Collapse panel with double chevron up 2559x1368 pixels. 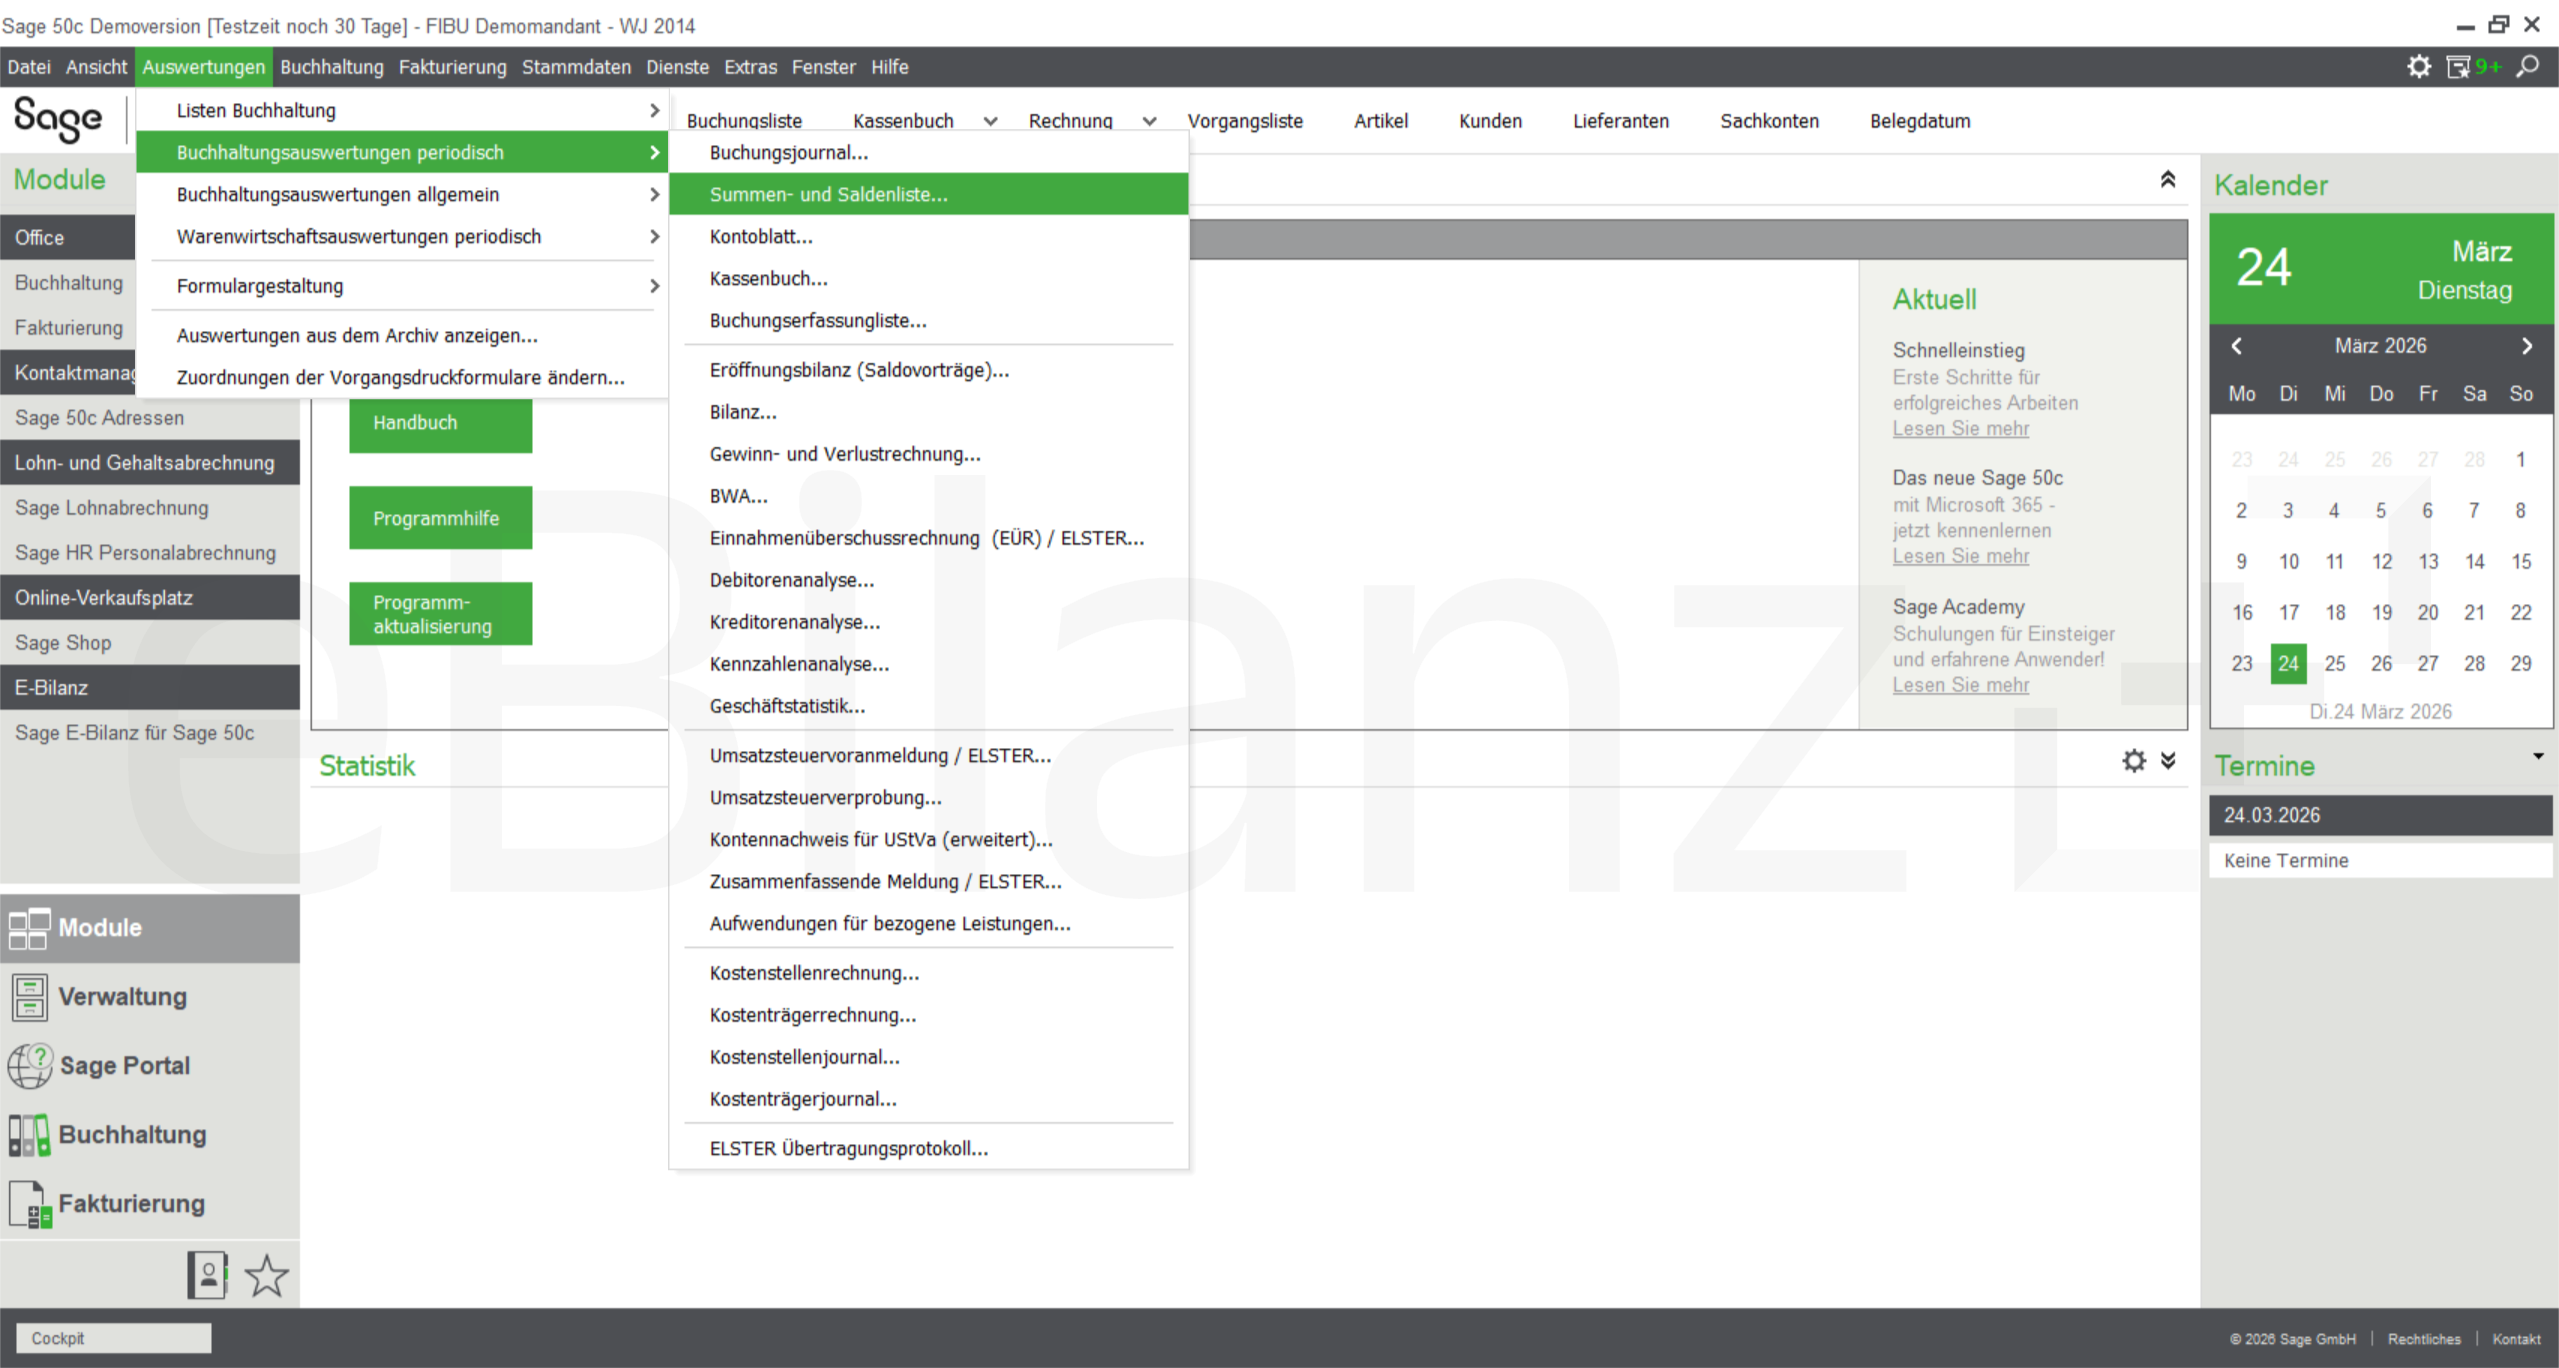(2167, 179)
